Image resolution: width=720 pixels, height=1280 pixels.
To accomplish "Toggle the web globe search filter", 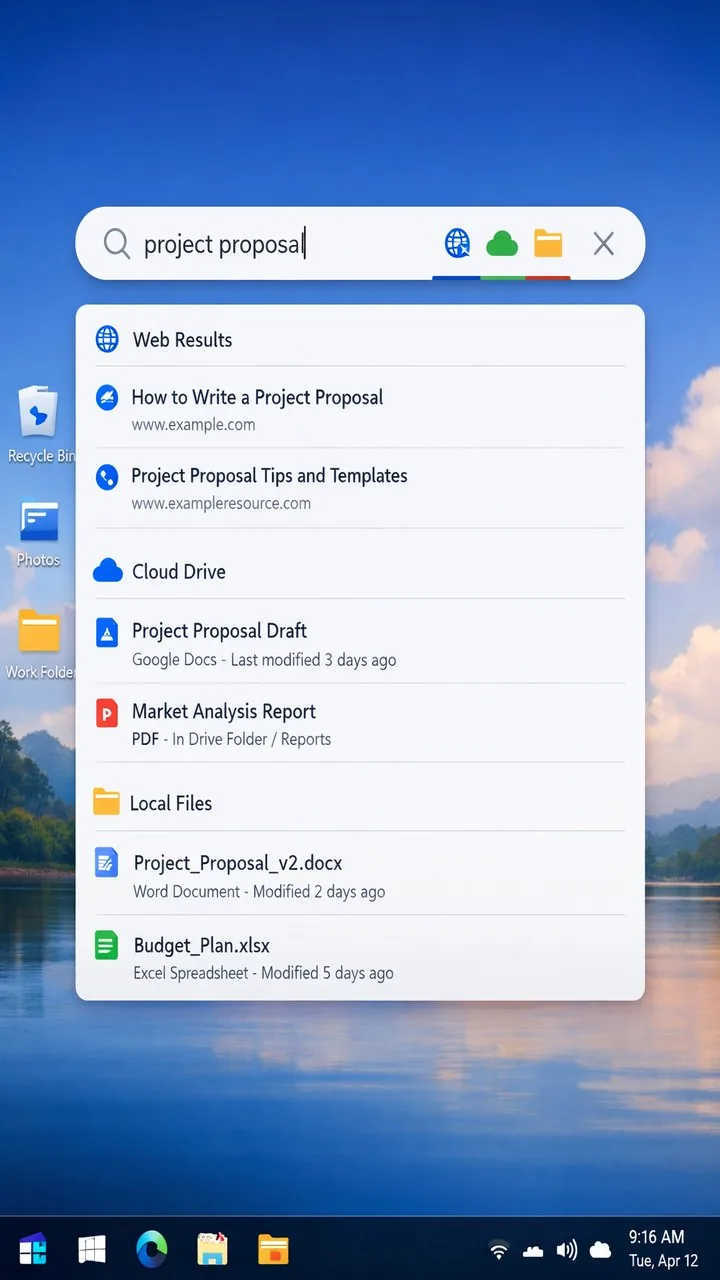I will click(x=457, y=243).
